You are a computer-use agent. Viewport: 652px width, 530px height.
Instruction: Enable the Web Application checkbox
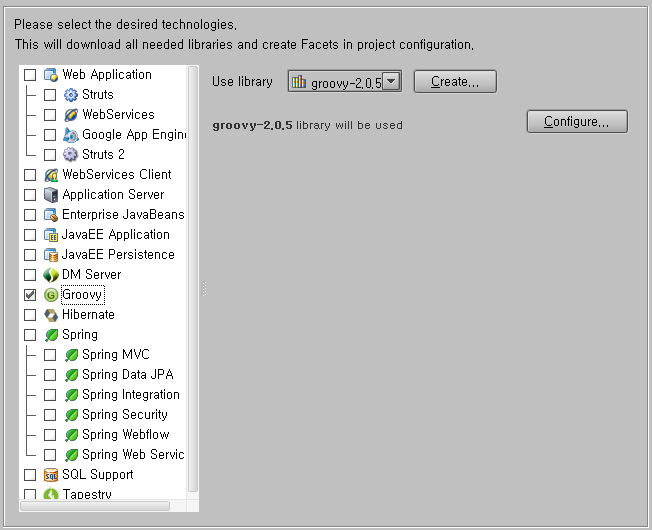click(30, 75)
